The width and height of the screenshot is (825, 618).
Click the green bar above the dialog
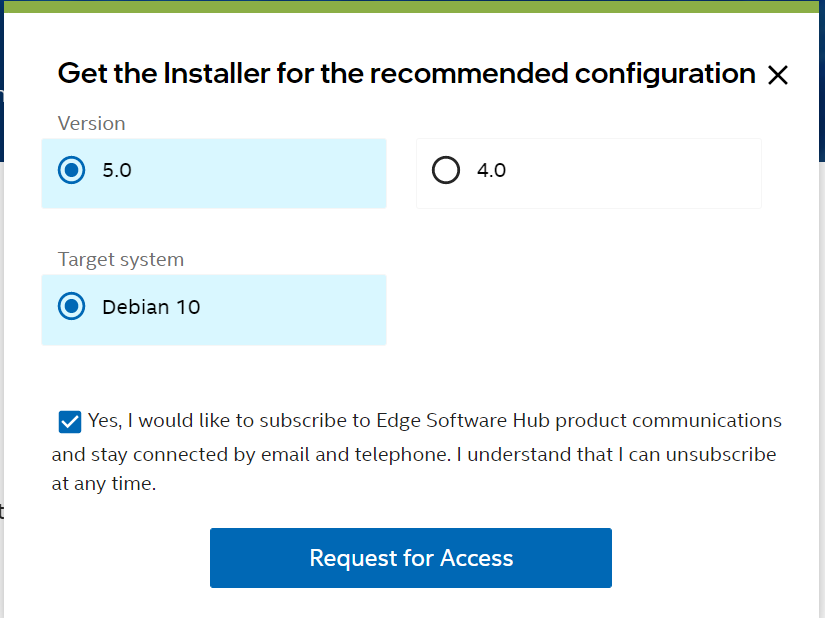tap(412, 6)
